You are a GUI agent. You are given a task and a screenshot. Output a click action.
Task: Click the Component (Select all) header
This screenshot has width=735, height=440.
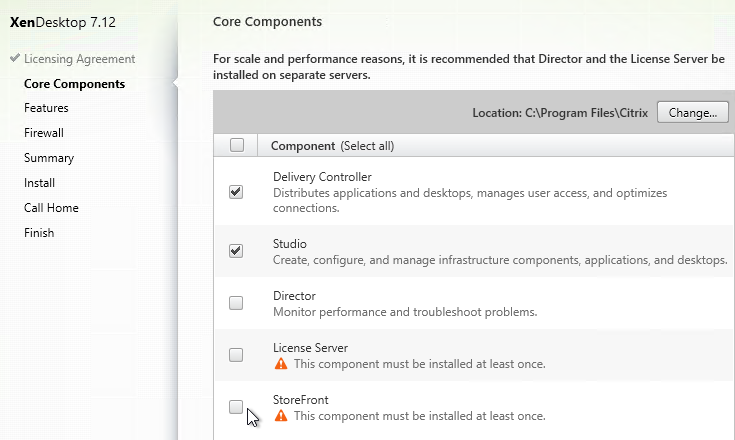coord(332,146)
